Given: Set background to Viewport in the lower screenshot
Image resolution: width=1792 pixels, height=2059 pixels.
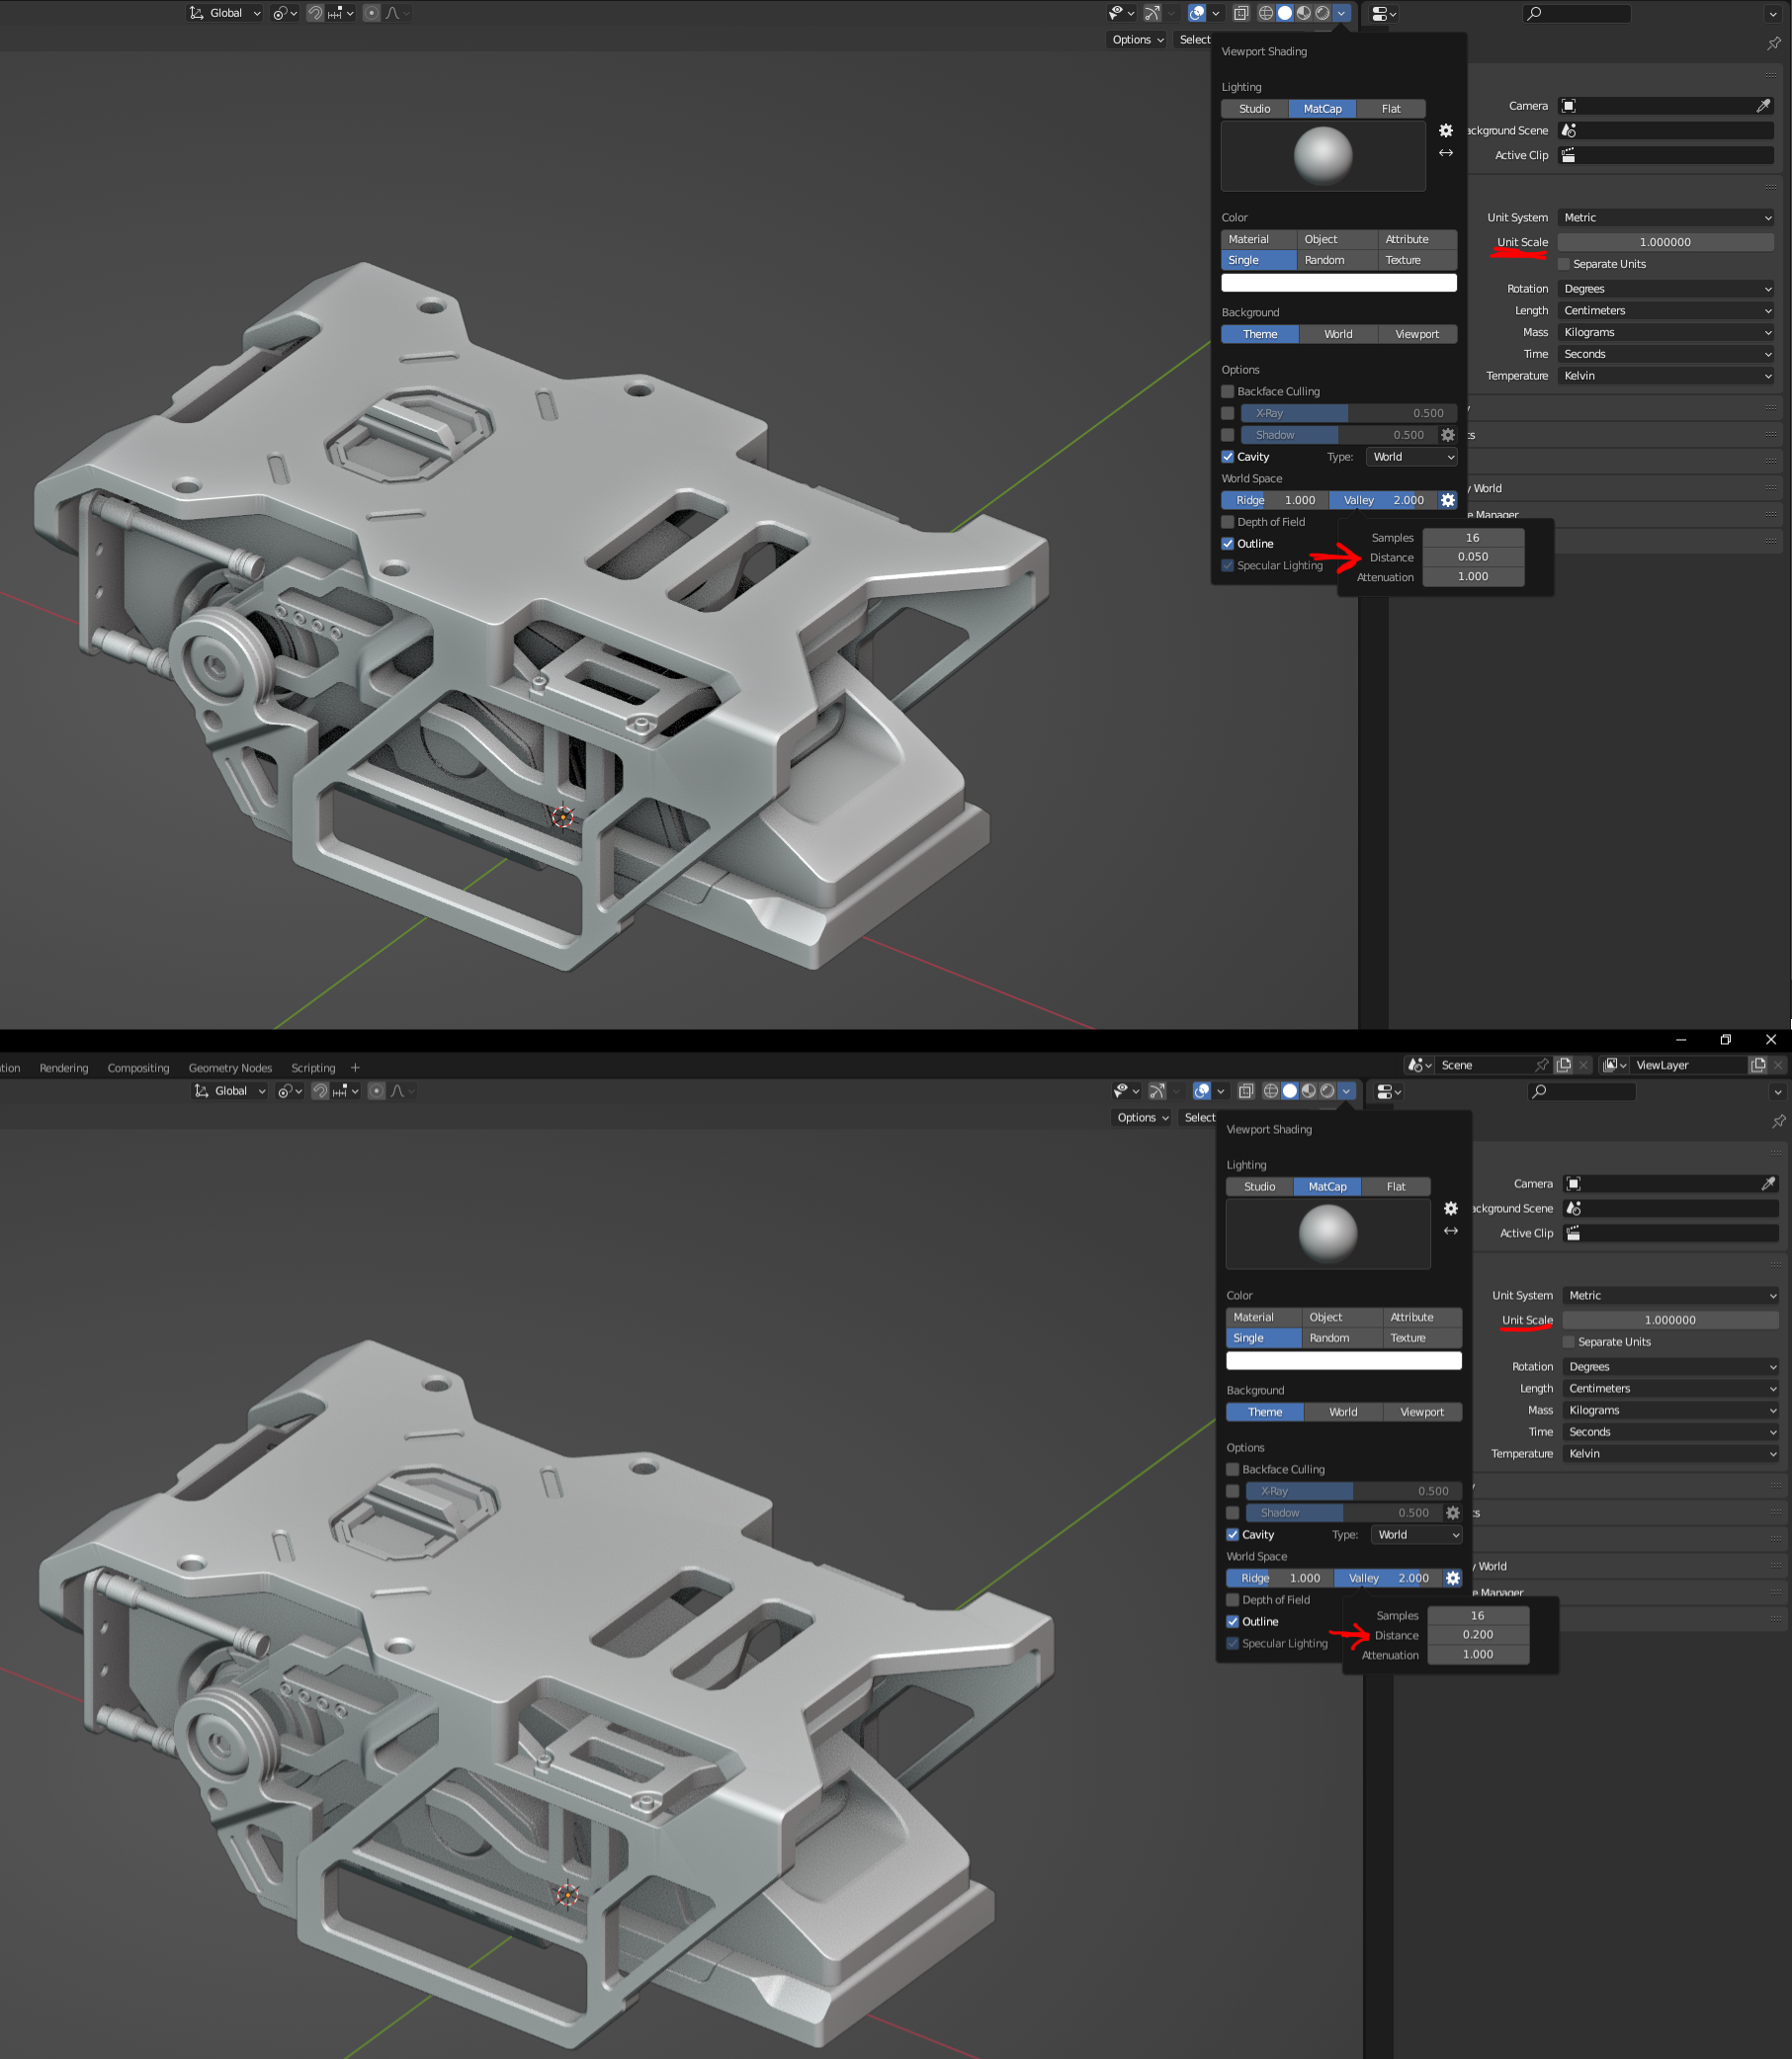Looking at the screenshot, I should click(1422, 1412).
